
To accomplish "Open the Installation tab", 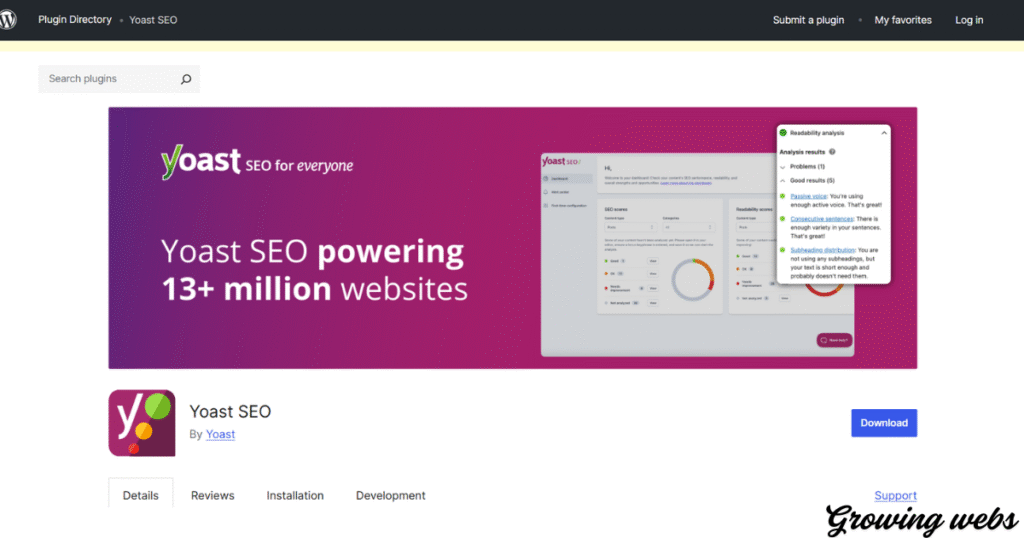I will tap(295, 496).
